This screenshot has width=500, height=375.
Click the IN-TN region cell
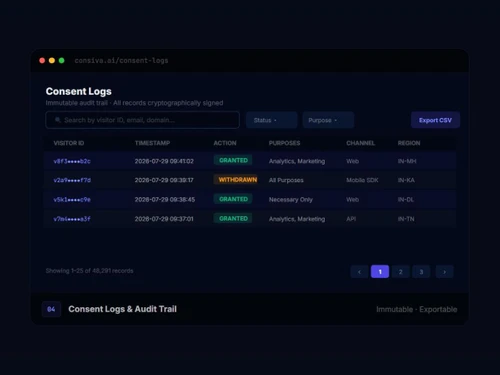406,219
